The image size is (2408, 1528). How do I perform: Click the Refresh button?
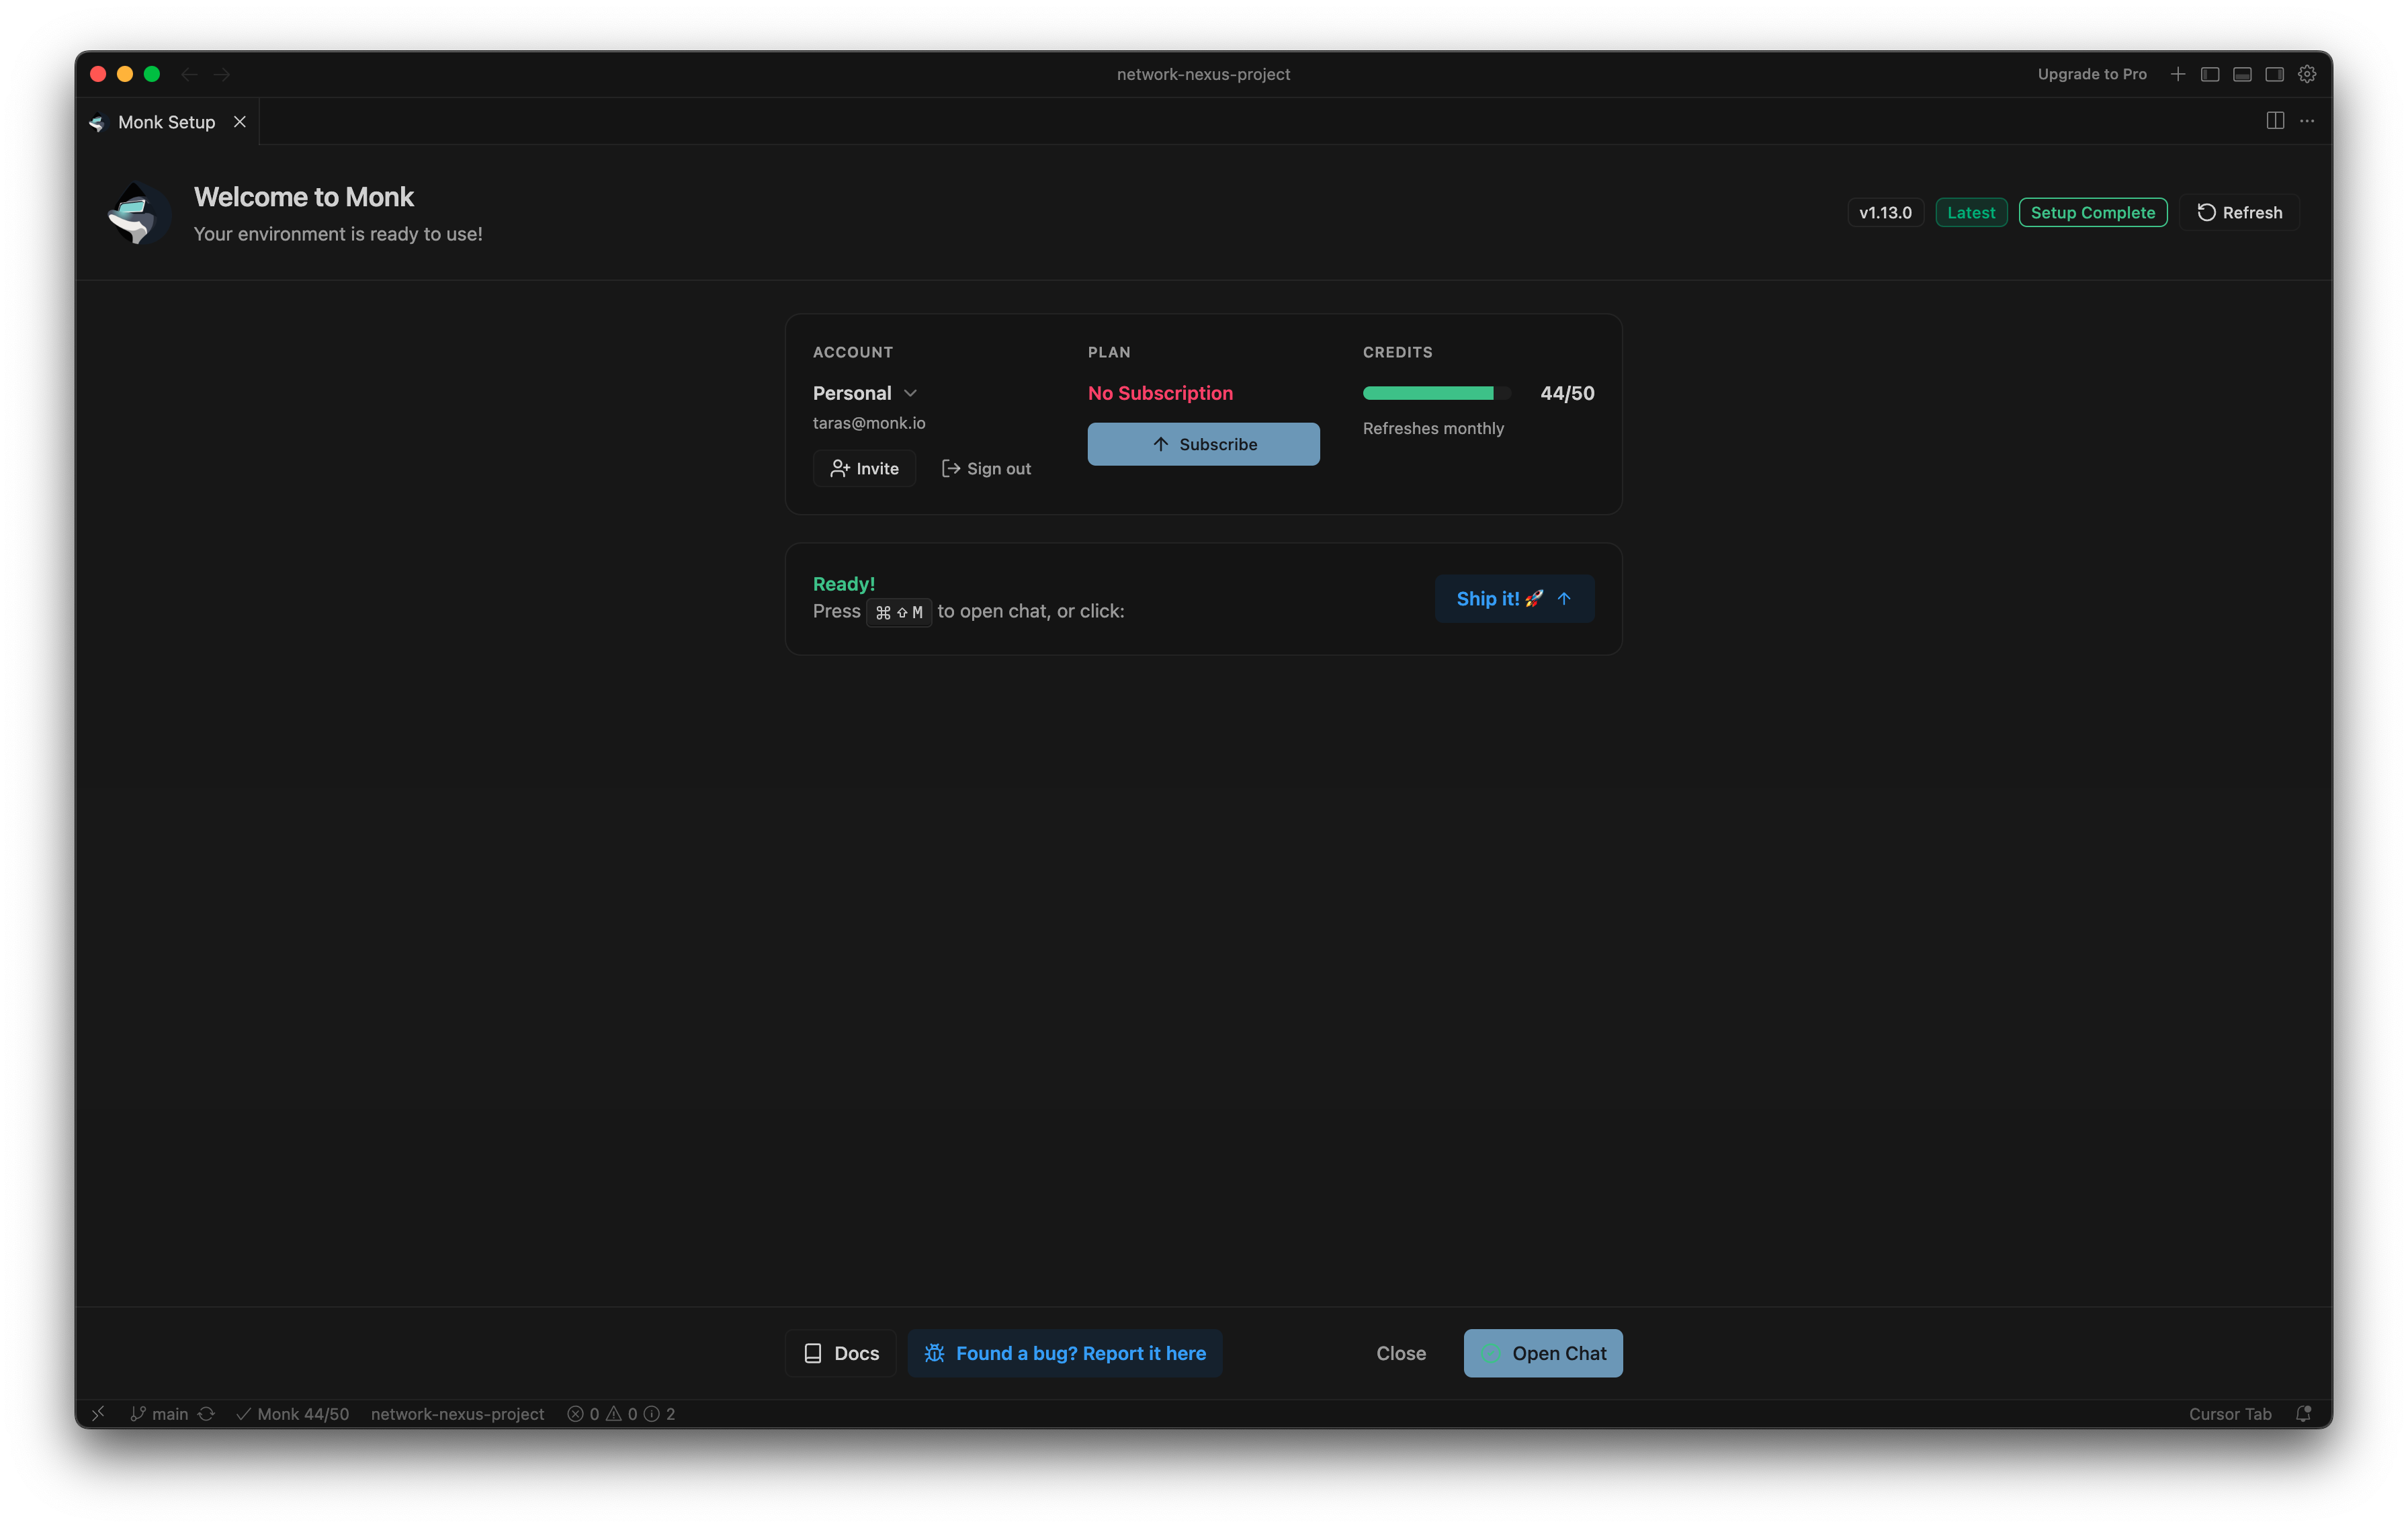[2240, 212]
